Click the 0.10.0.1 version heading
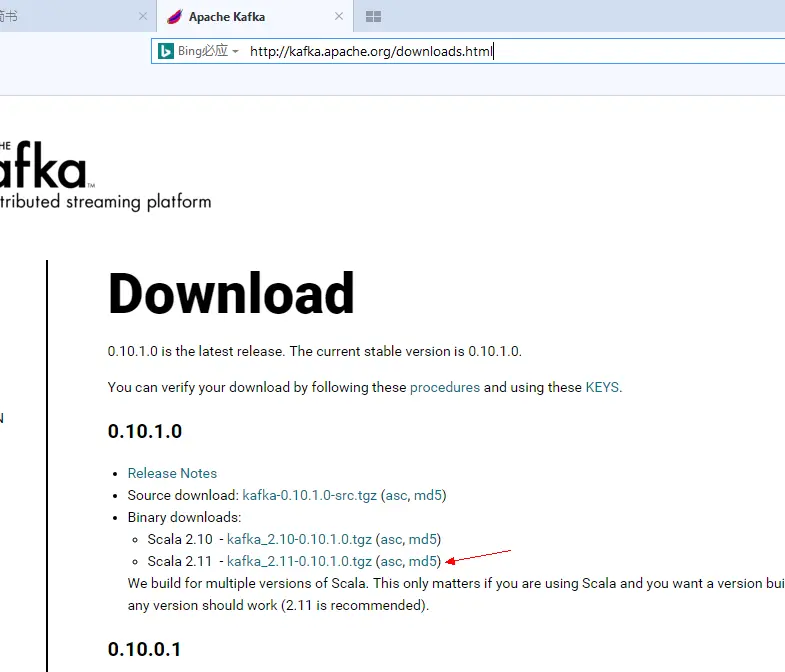The height and width of the screenshot is (672, 785). (144, 649)
